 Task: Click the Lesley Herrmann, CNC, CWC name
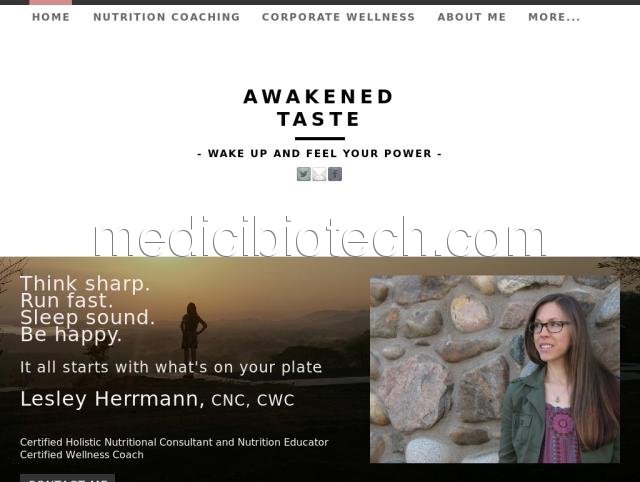pyautogui.click(x=157, y=399)
